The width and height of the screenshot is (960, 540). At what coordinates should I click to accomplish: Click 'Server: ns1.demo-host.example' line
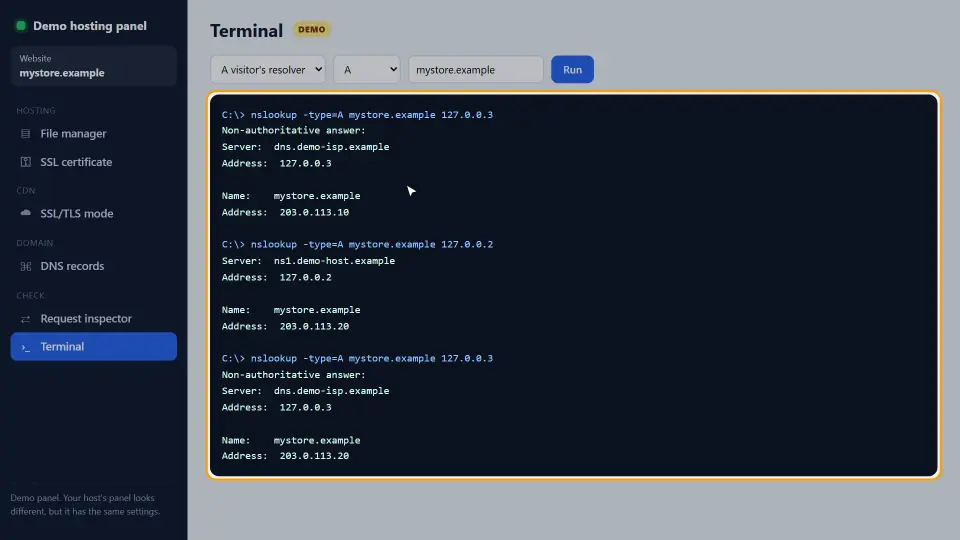click(308, 261)
